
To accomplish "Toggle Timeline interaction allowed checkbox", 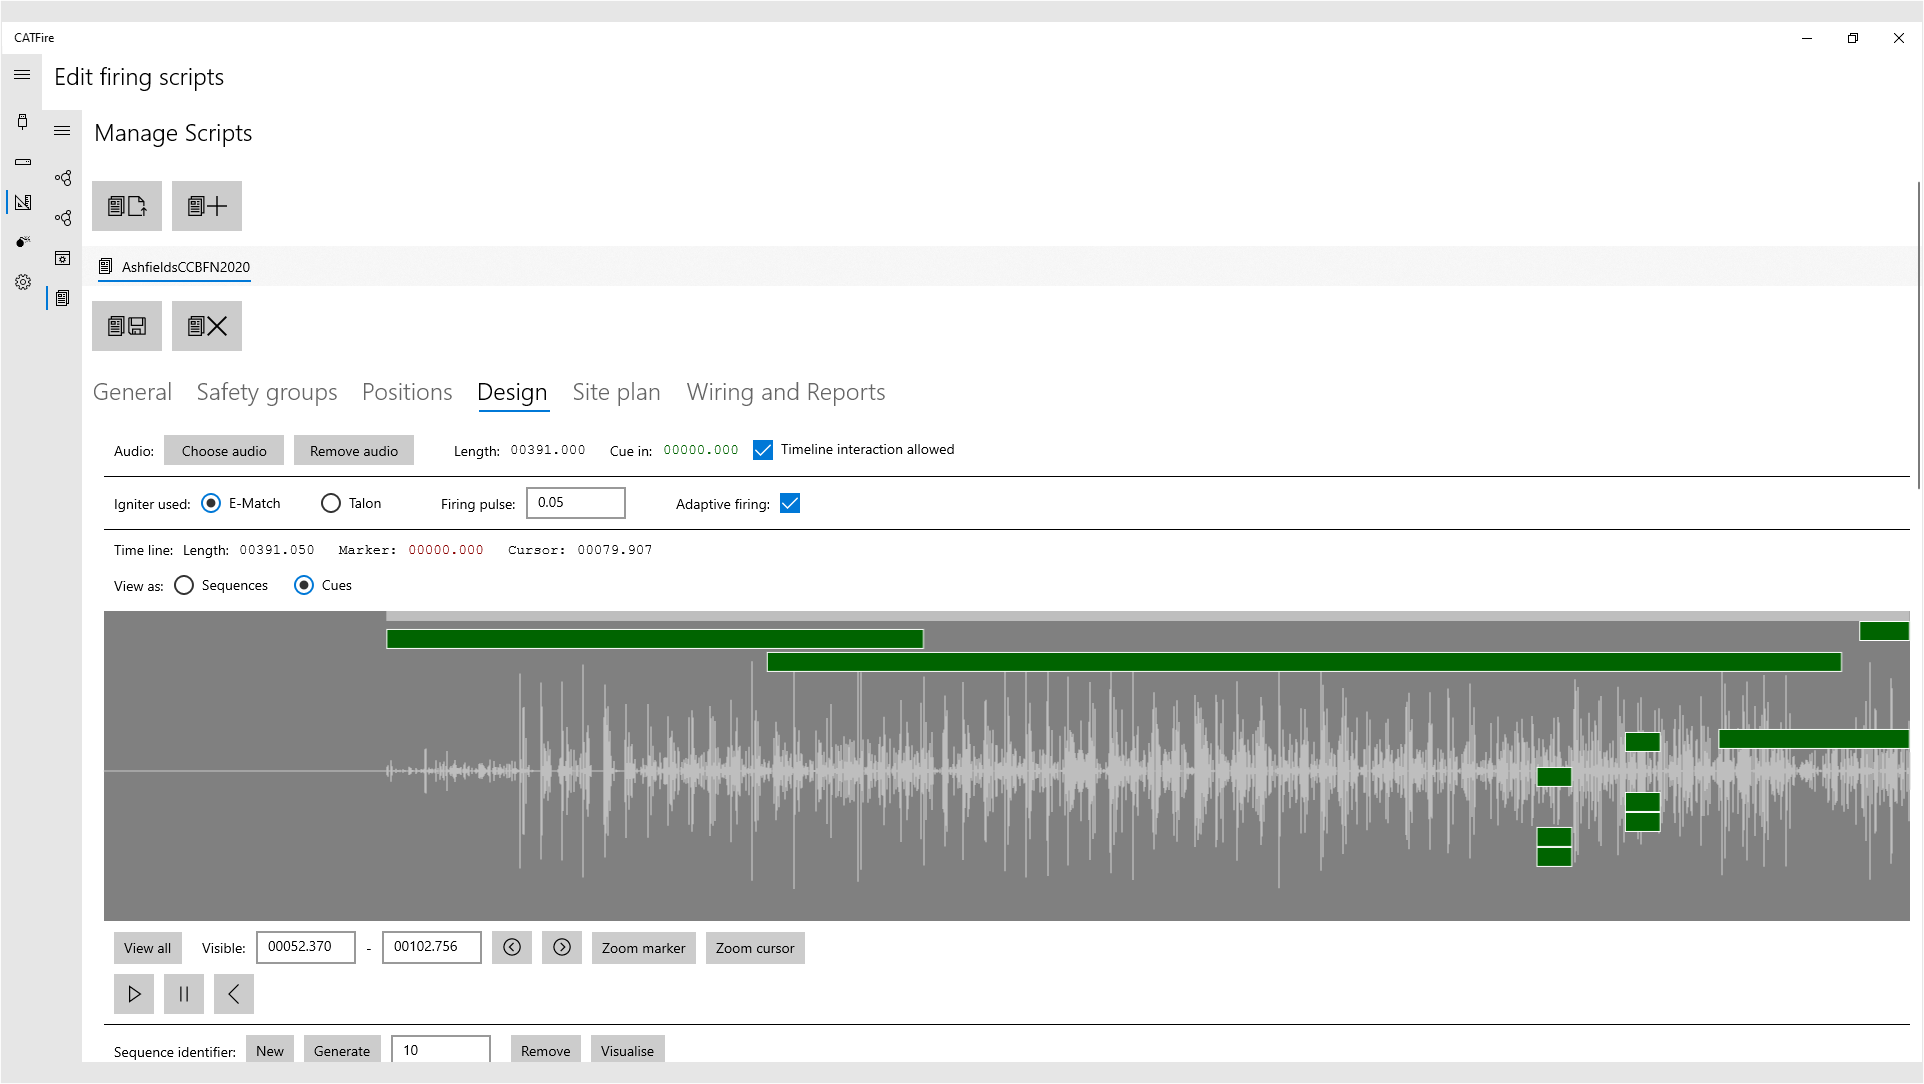I will click(x=763, y=450).
